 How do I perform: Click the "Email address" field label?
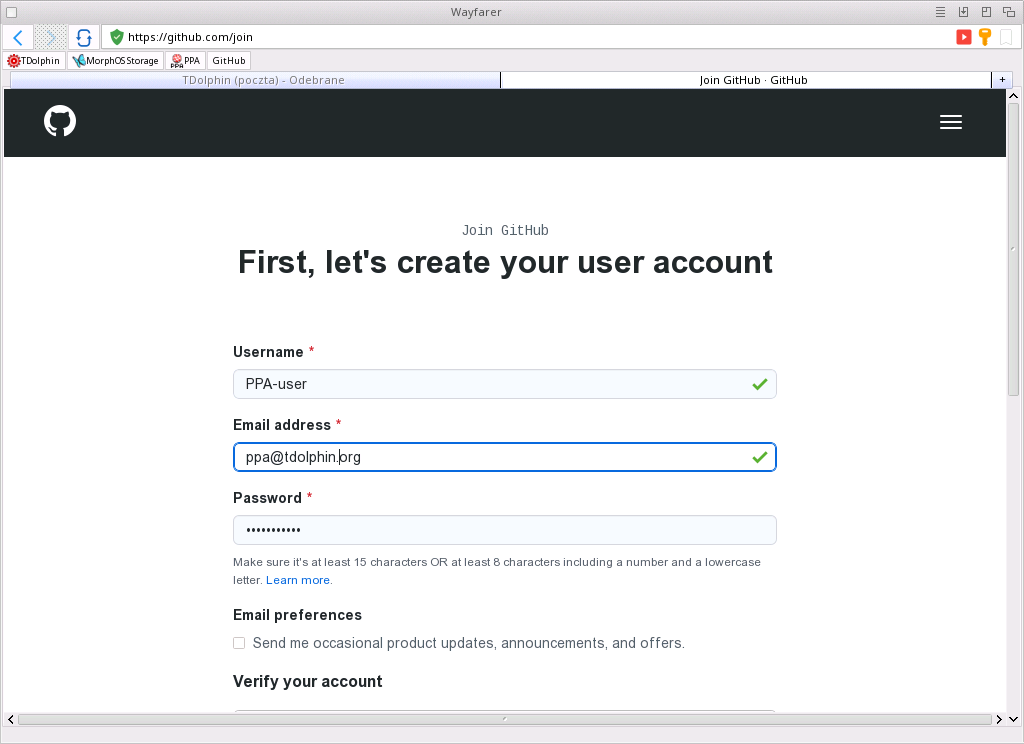pyautogui.click(x=282, y=425)
